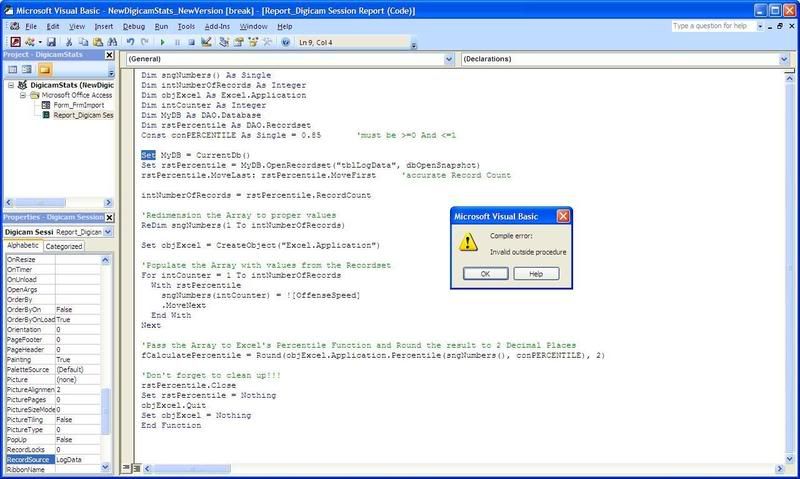Click the Reset stop icon
800x479 pixels.
(x=191, y=42)
